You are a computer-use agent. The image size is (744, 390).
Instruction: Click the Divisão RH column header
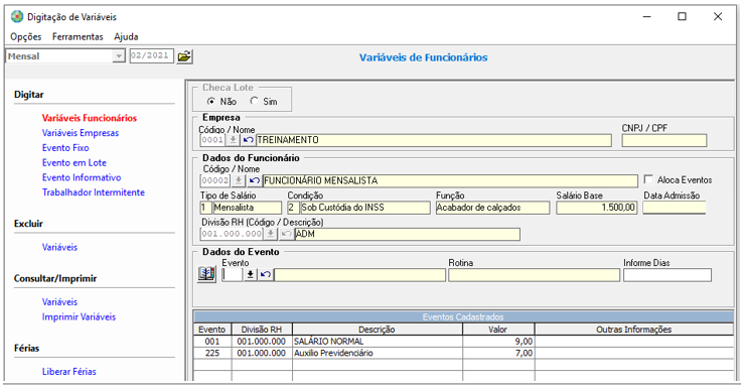pos(261,329)
